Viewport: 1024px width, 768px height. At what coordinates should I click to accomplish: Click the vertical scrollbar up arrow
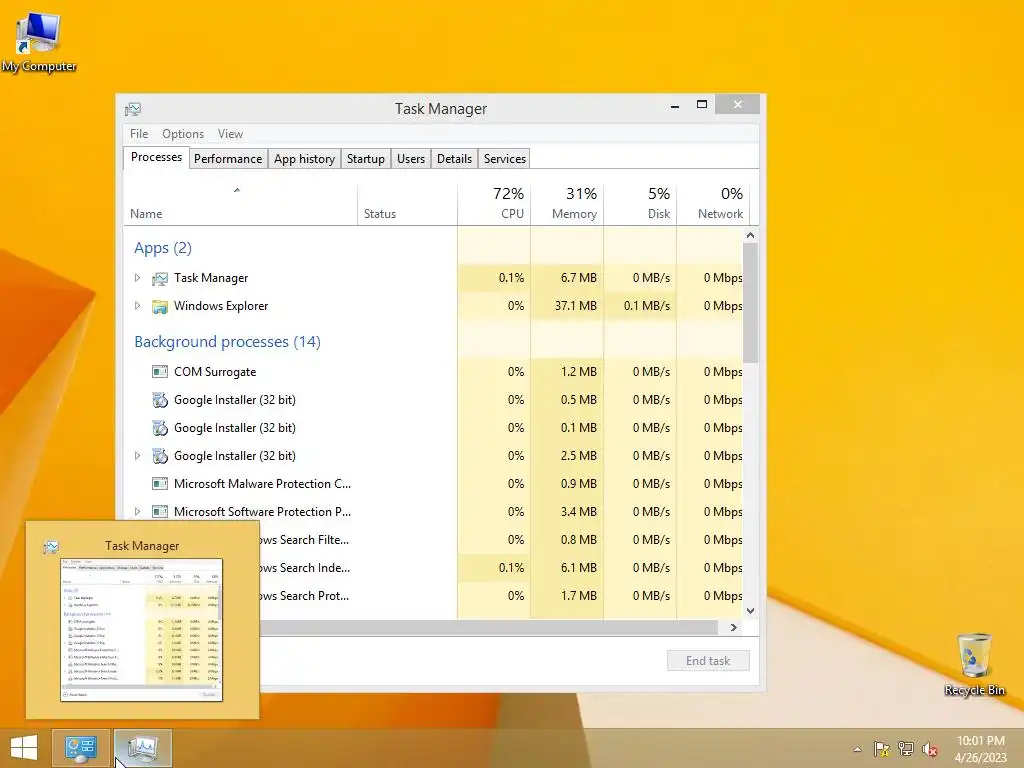(750, 235)
